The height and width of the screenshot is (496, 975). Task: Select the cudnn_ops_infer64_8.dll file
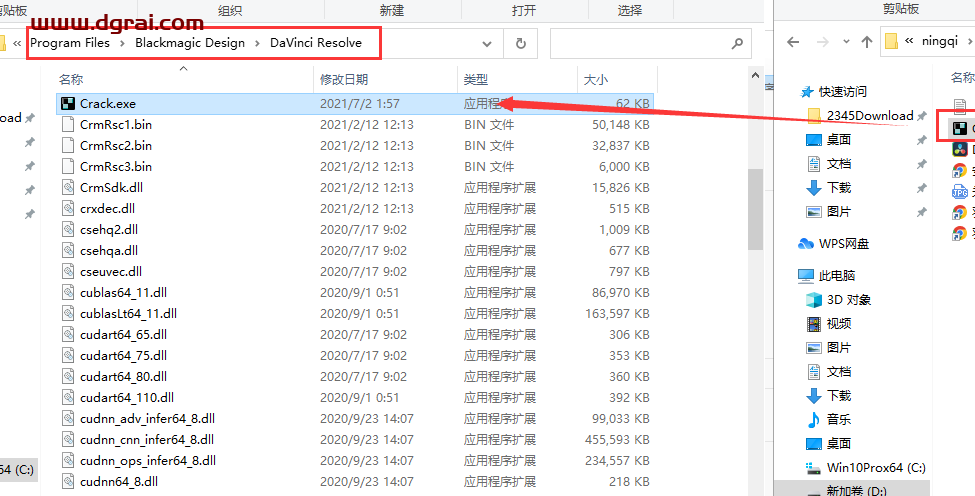pos(354,461)
